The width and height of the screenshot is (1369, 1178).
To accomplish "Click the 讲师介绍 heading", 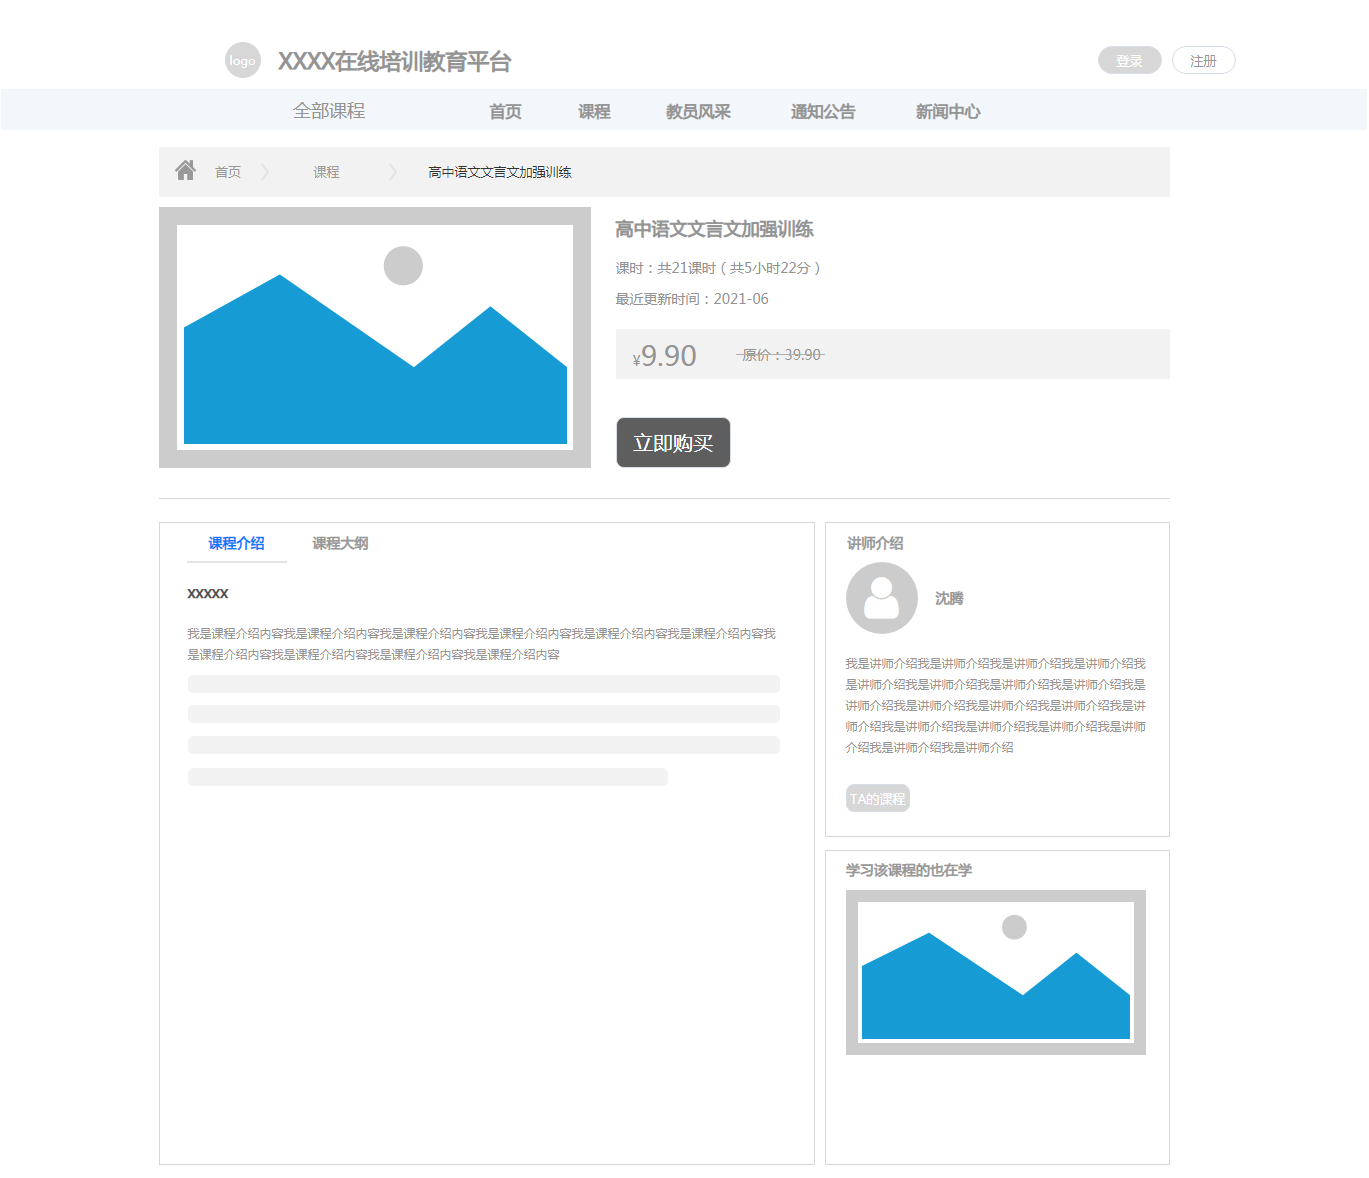I will pyautogui.click(x=875, y=543).
